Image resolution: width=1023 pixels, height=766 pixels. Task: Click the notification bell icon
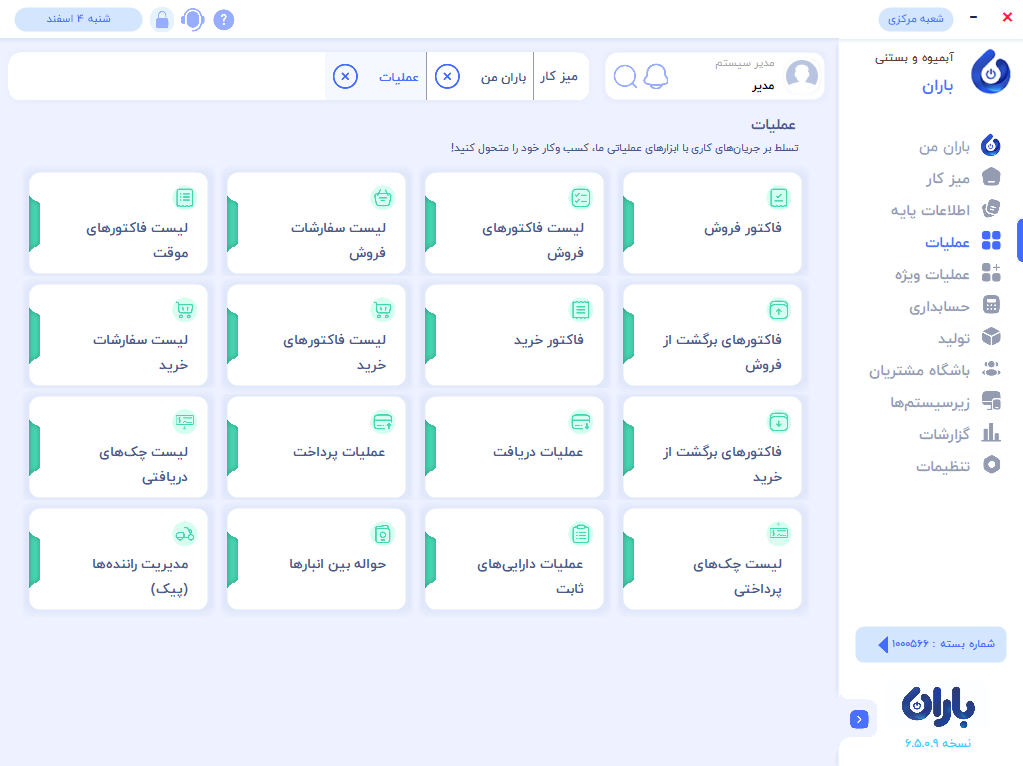coord(656,76)
